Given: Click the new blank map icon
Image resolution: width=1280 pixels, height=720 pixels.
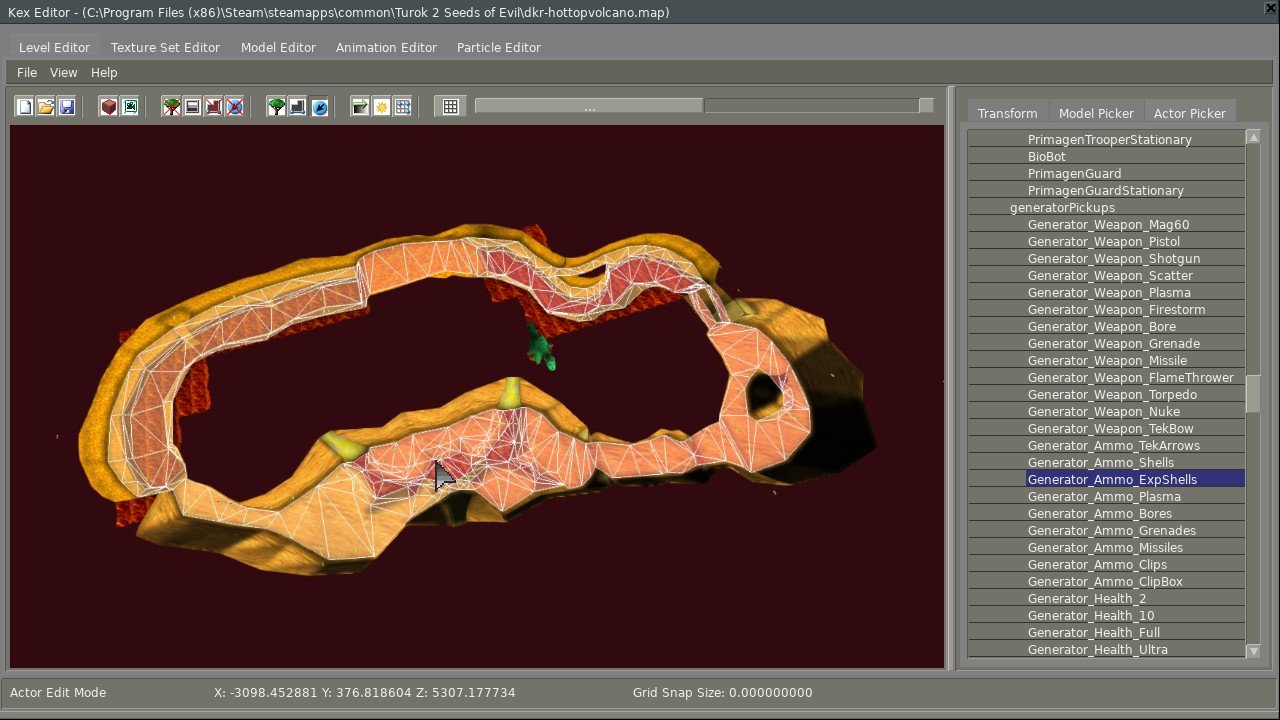Looking at the screenshot, I should pos(25,107).
